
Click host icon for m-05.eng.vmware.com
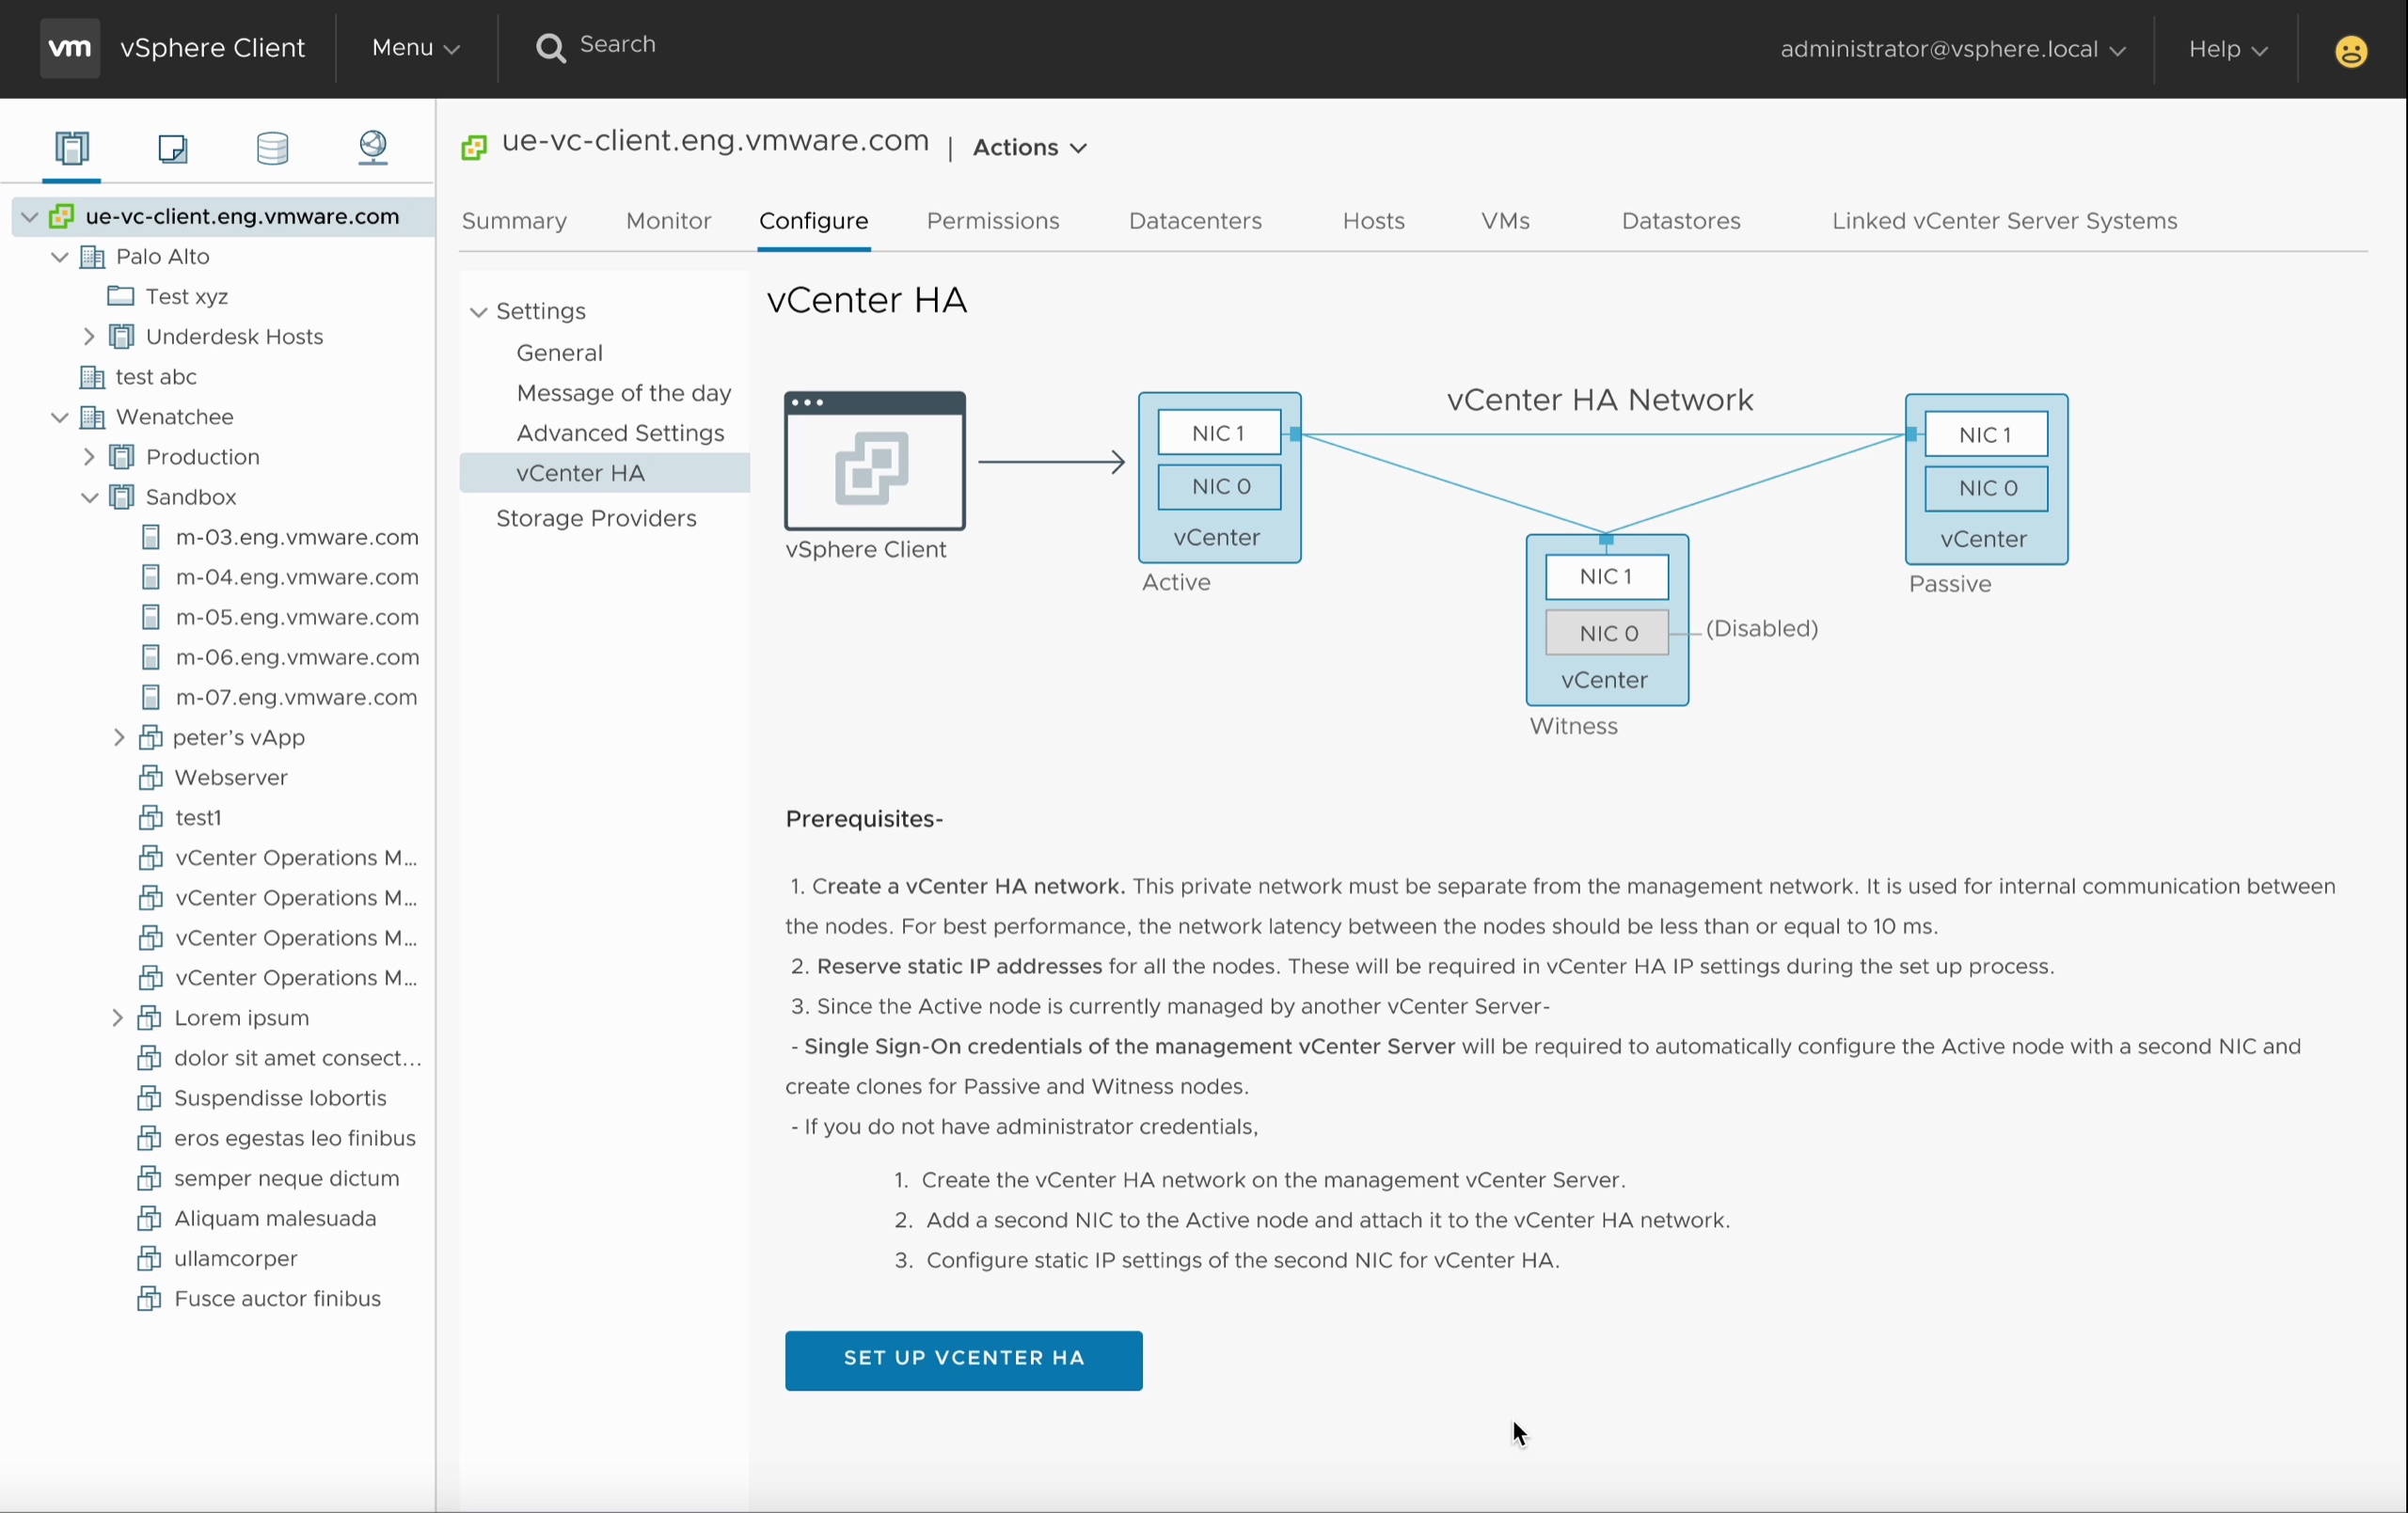coord(151,618)
